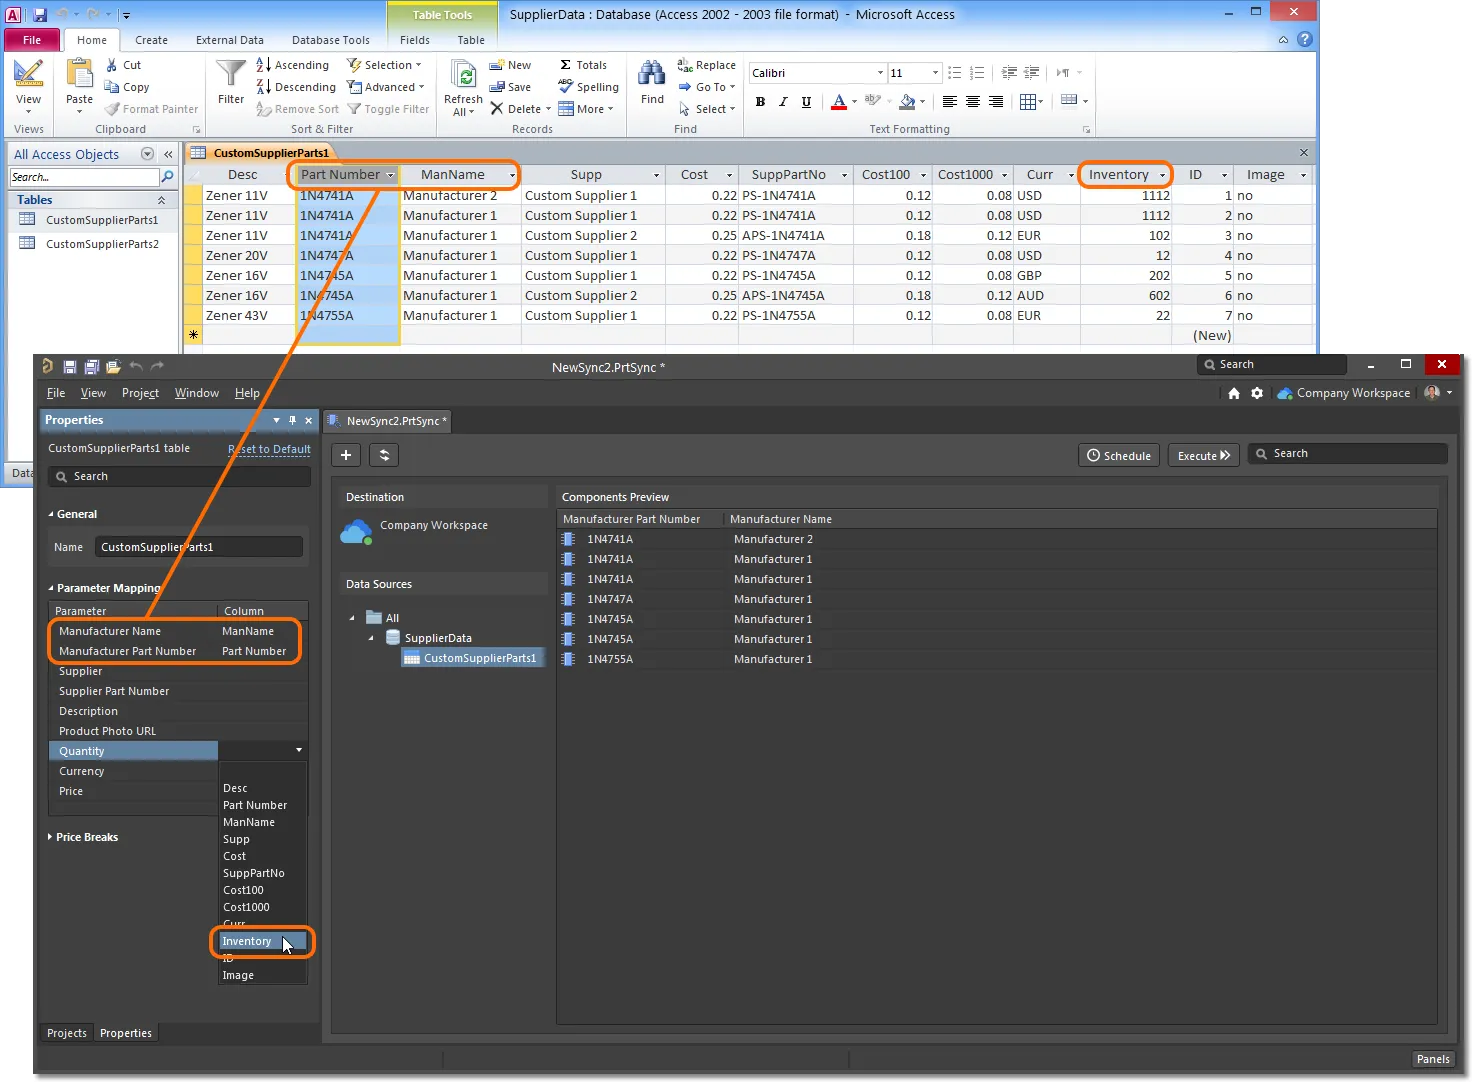Open Part Number column header dropdown arrow

[x=391, y=175]
